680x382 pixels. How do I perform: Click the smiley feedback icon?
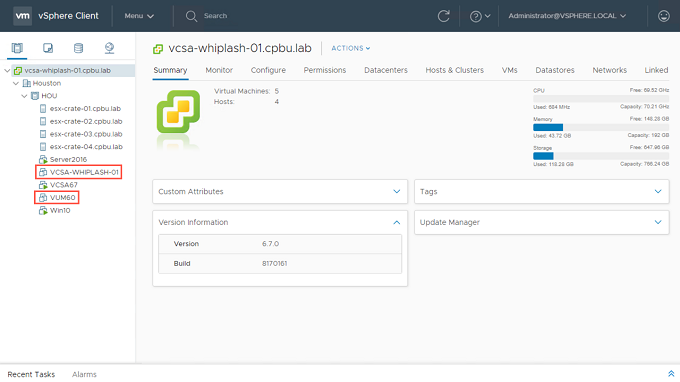664,16
